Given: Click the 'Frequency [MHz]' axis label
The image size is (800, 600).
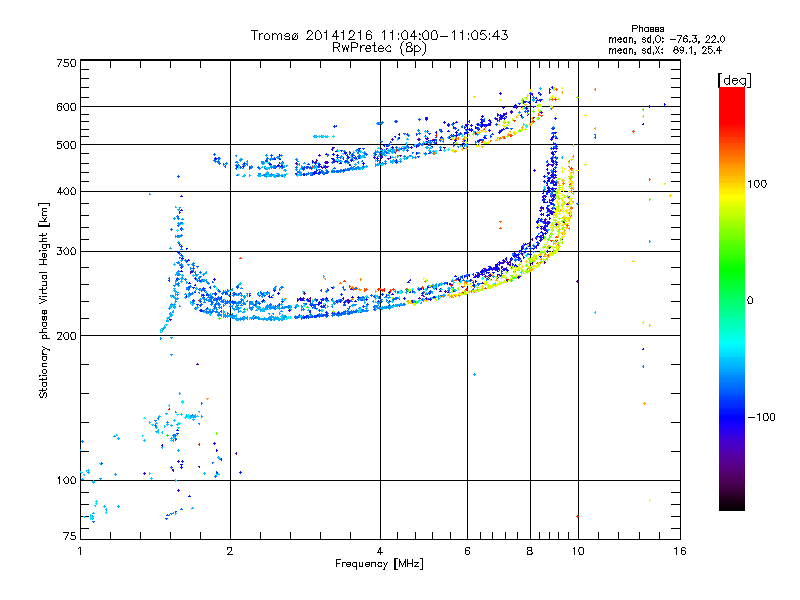Looking at the screenshot, I should 379,564.
